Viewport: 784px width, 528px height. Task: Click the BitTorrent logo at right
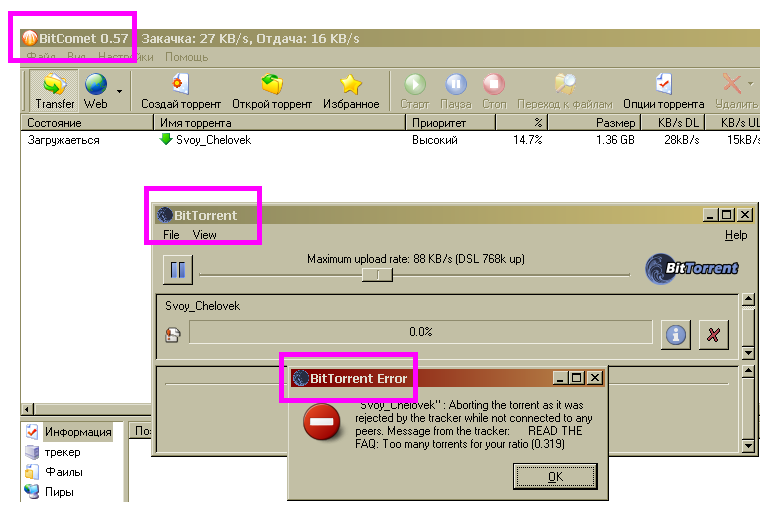tap(692, 268)
